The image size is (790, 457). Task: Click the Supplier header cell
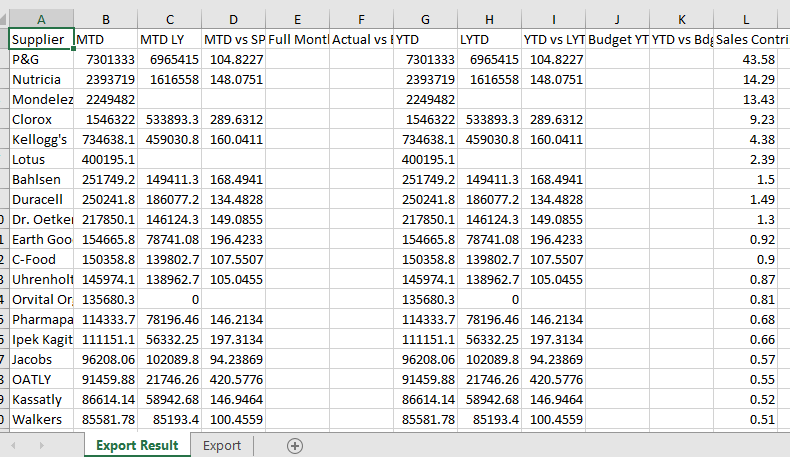click(41, 39)
